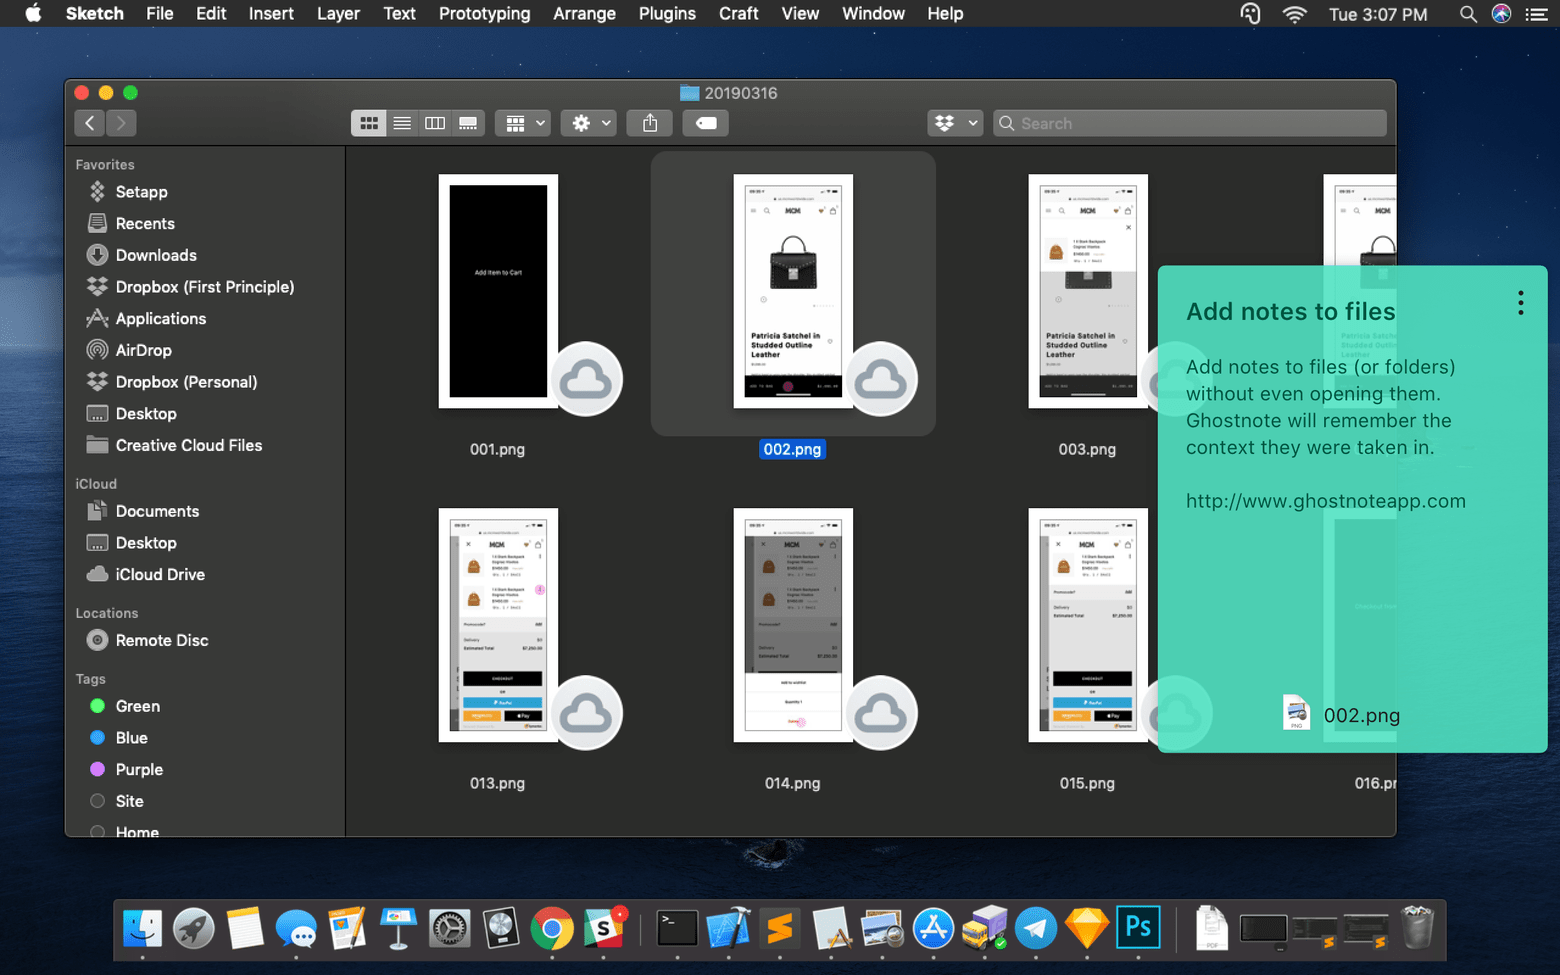
Task: Open Photoshop from the Dock
Action: (x=1138, y=928)
